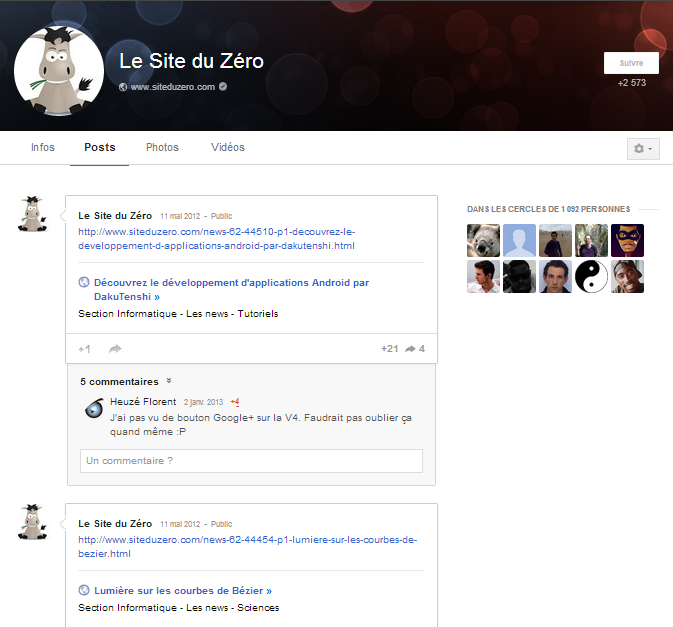Image resolution: width=673 pixels, height=627 pixels.
Task: Open the Photos tab
Action: click(162, 147)
